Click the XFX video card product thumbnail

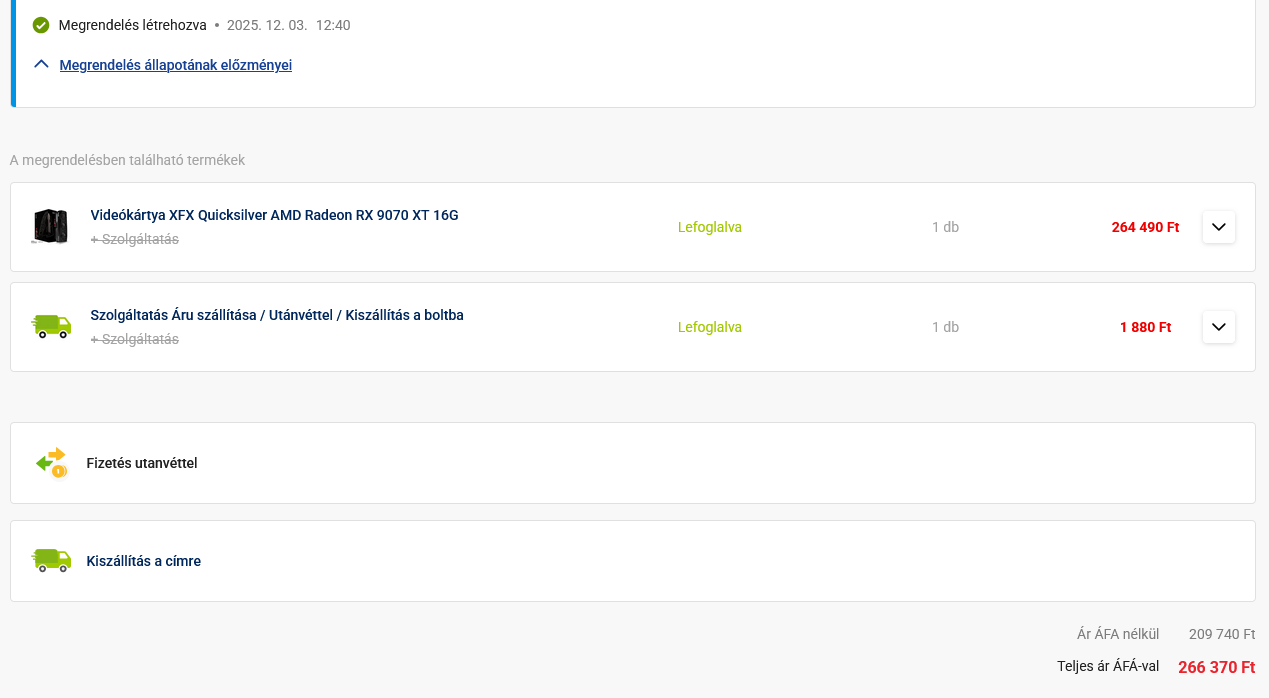coord(50,227)
